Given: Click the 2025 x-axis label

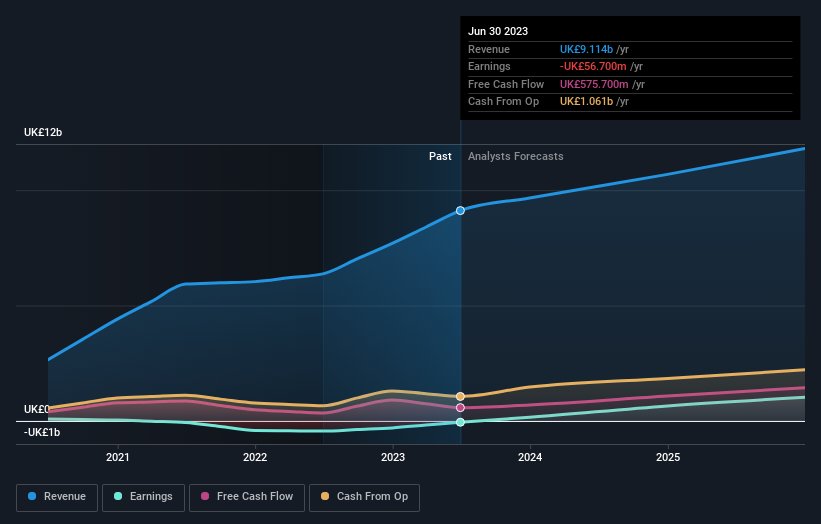Looking at the screenshot, I should 668,457.
